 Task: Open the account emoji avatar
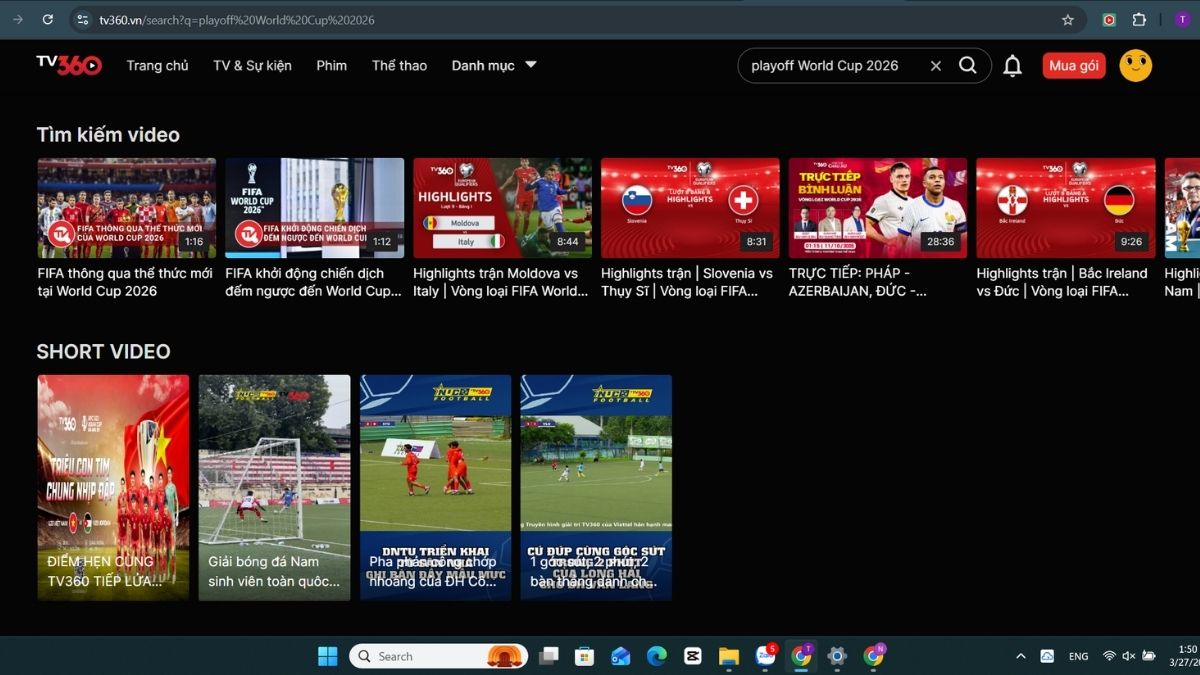pos(1136,65)
